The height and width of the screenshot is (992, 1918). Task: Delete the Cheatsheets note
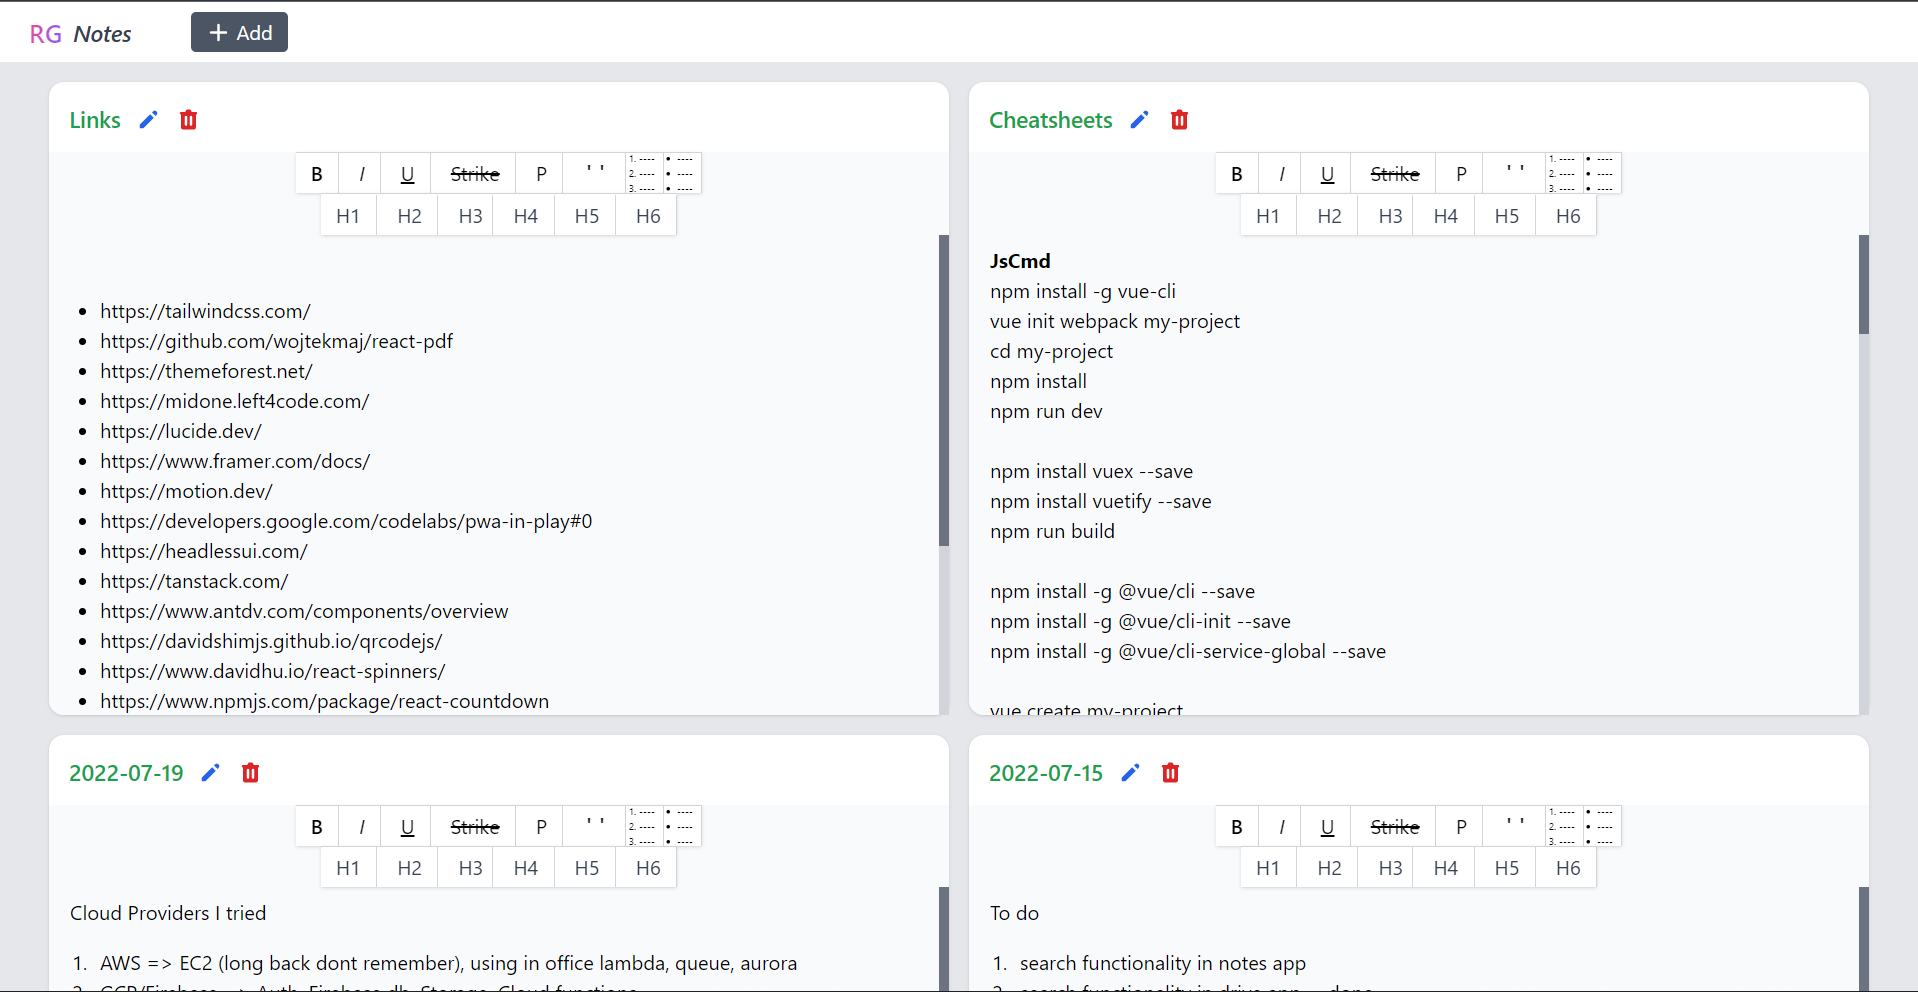[x=1179, y=120]
